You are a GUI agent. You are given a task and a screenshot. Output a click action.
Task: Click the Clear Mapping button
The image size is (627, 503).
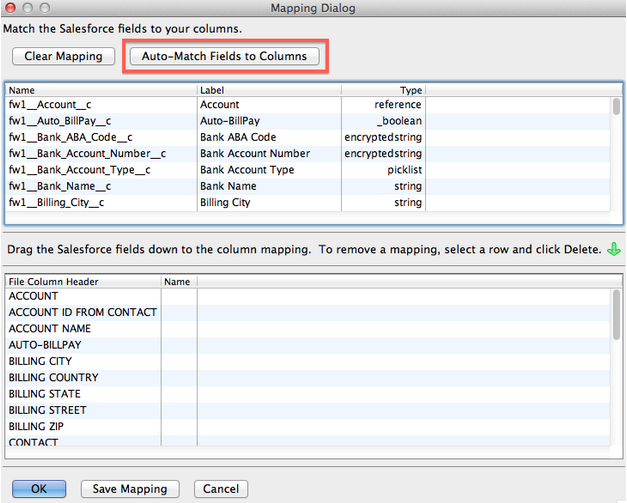(64, 56)
